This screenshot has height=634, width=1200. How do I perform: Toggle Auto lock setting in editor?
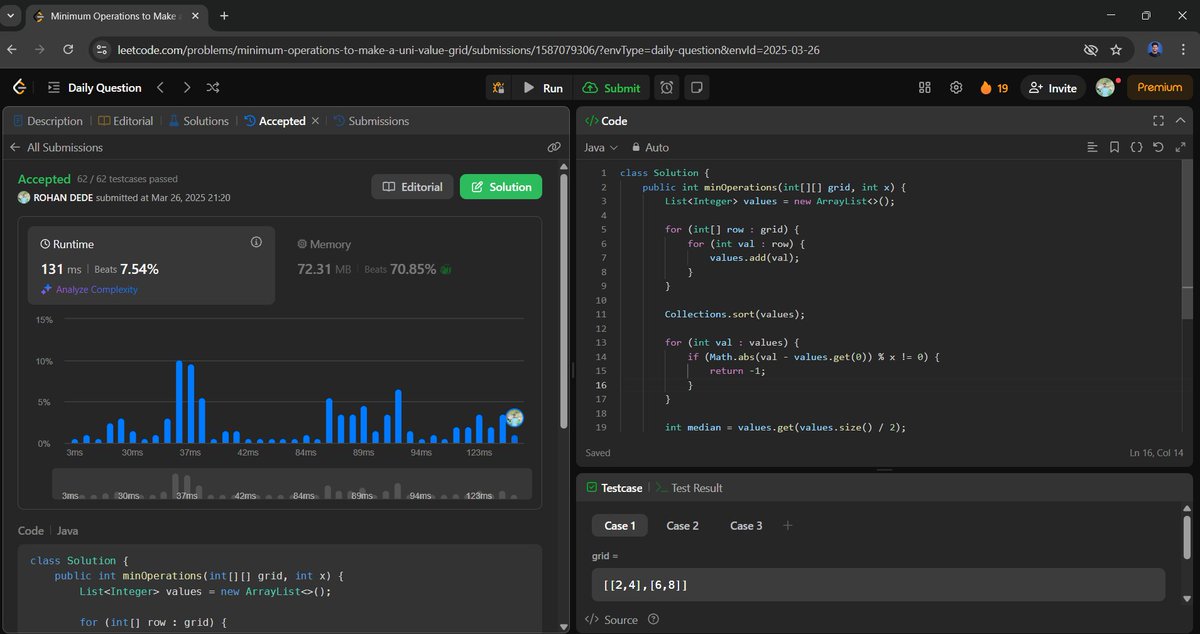click(x=650, y=147)
